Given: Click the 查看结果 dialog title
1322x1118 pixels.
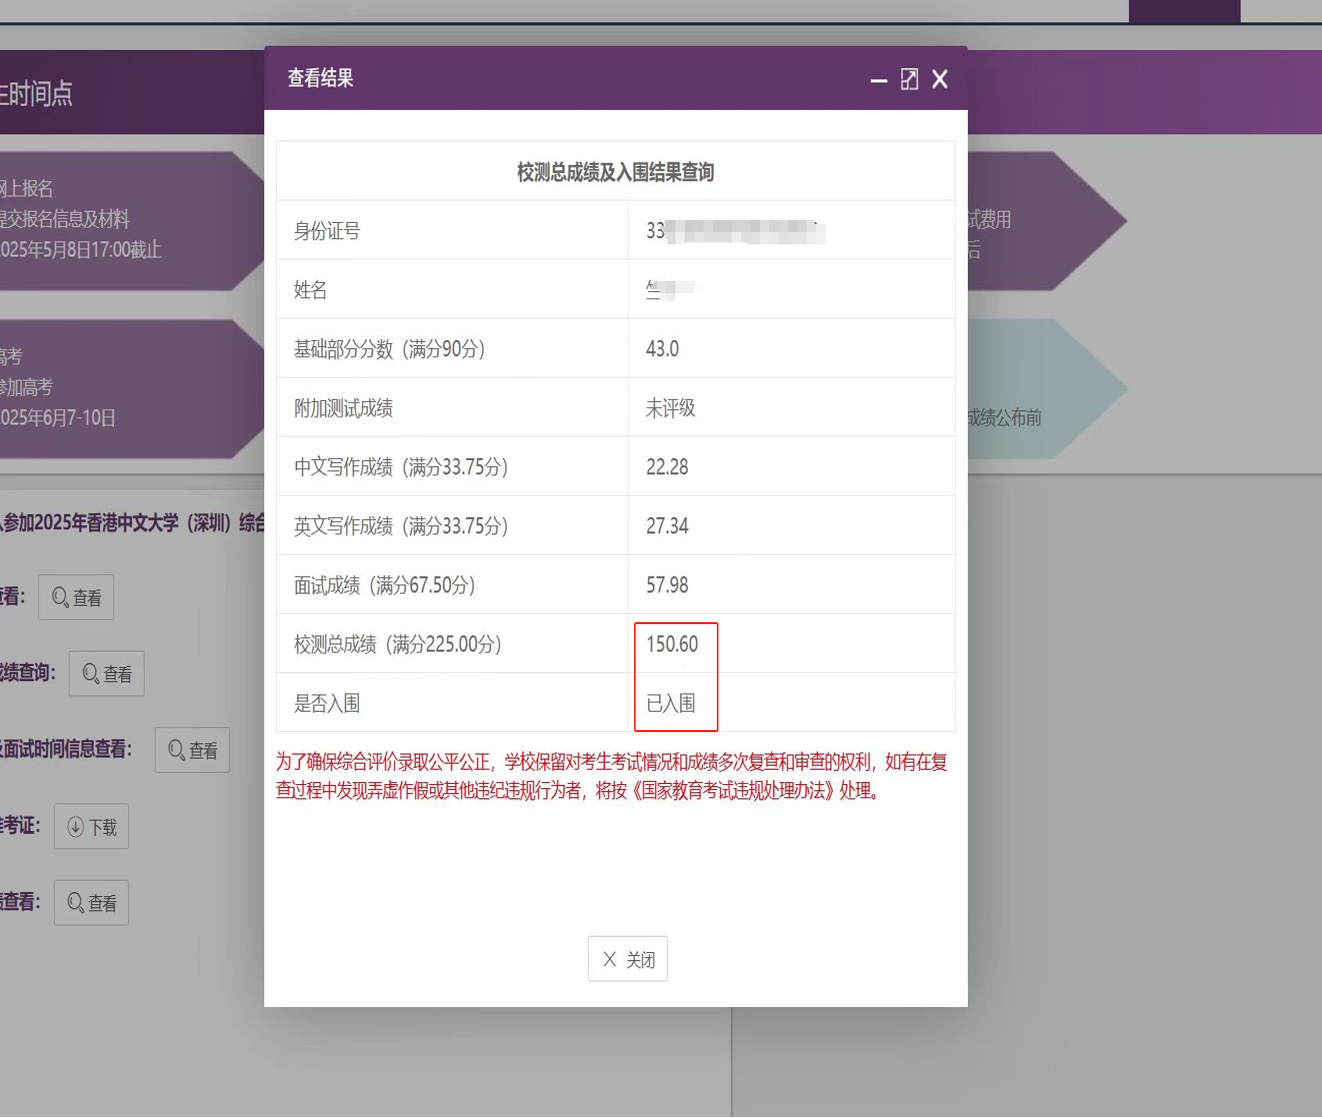Looking at the screenshot, I should pos(321,78).
